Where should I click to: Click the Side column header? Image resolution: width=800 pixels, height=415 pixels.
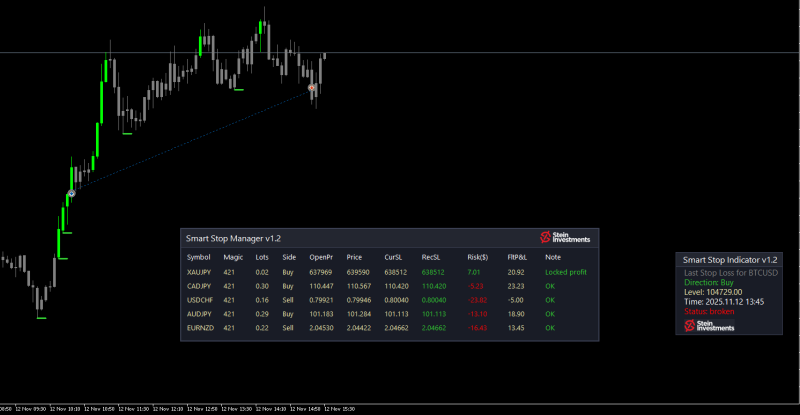pos(289,257)
